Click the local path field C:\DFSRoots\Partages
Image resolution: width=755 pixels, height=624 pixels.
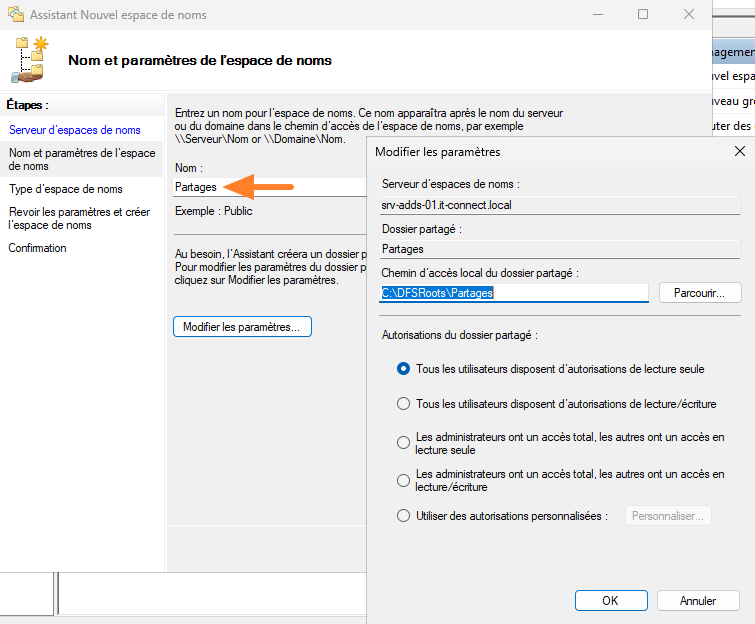[x=515, y=293]
